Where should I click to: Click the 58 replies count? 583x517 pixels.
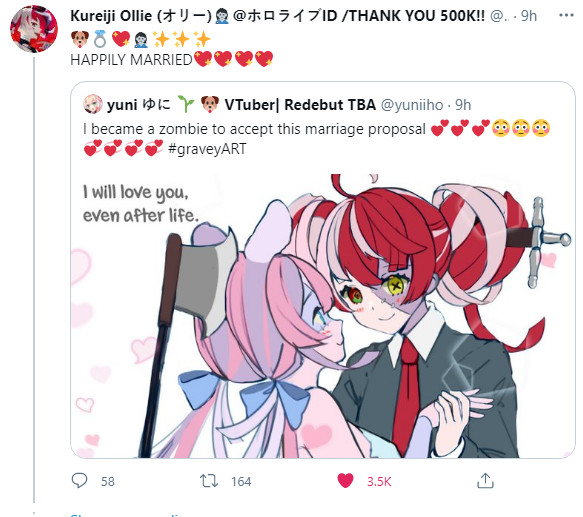click(108, 481)
